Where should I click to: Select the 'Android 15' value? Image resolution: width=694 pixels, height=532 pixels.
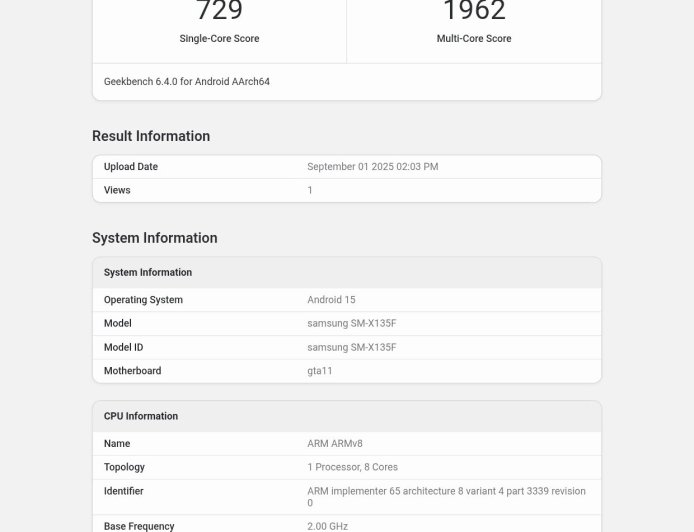[331, 300]
